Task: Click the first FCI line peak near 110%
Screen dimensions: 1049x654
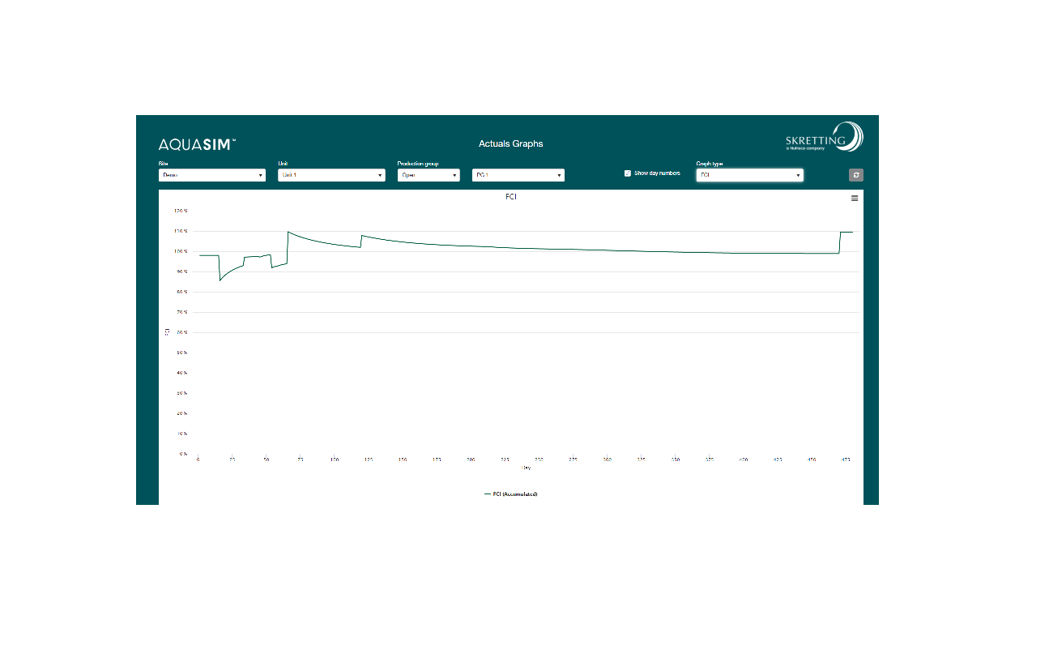Action: pyautogui.click(x=288, y=232)
